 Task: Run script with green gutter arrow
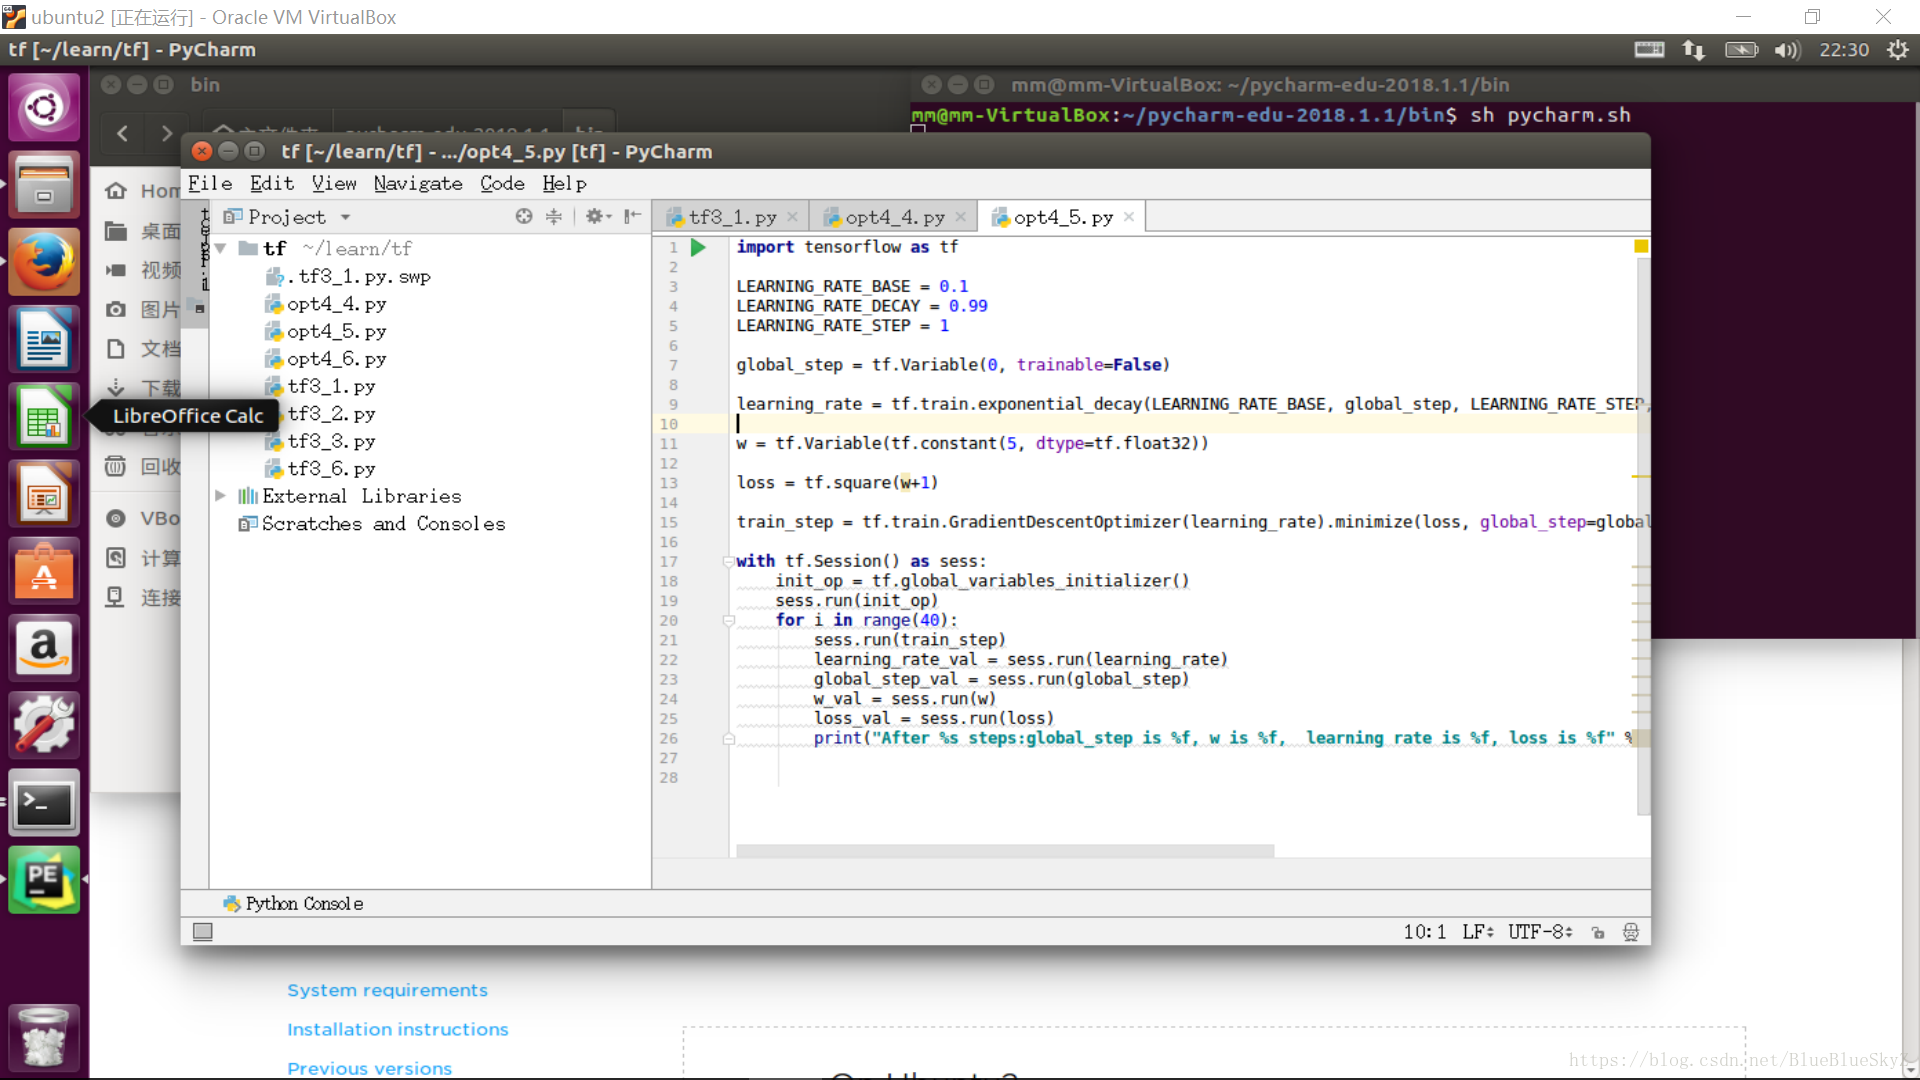[698, 247]
